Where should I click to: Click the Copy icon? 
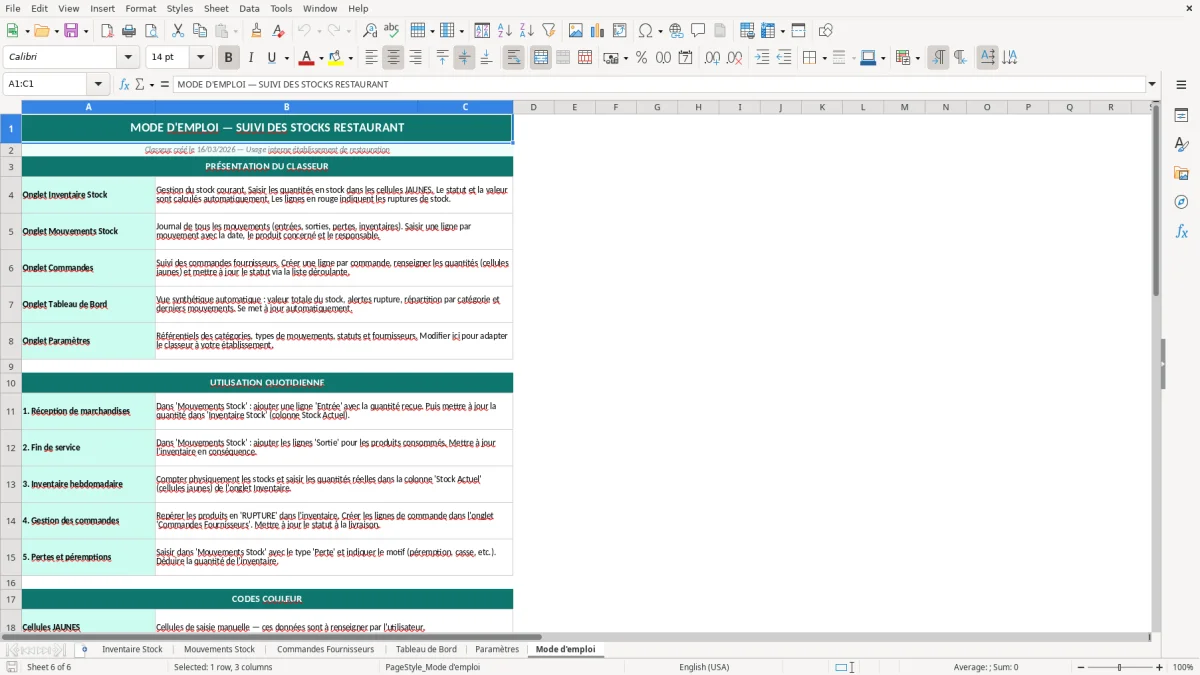[200, 31]
